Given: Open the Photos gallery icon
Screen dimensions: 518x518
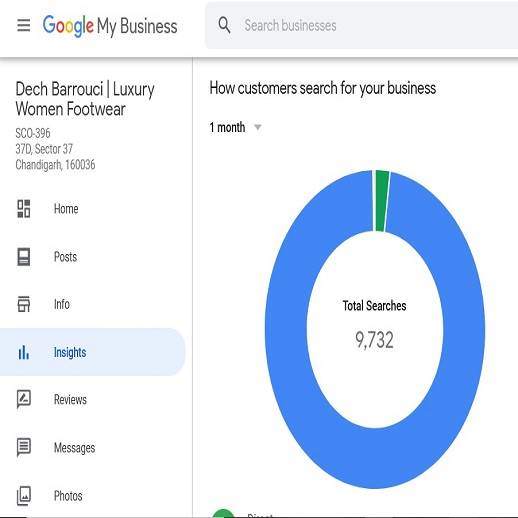Looking at the screenshot, I should coord(24,496).
